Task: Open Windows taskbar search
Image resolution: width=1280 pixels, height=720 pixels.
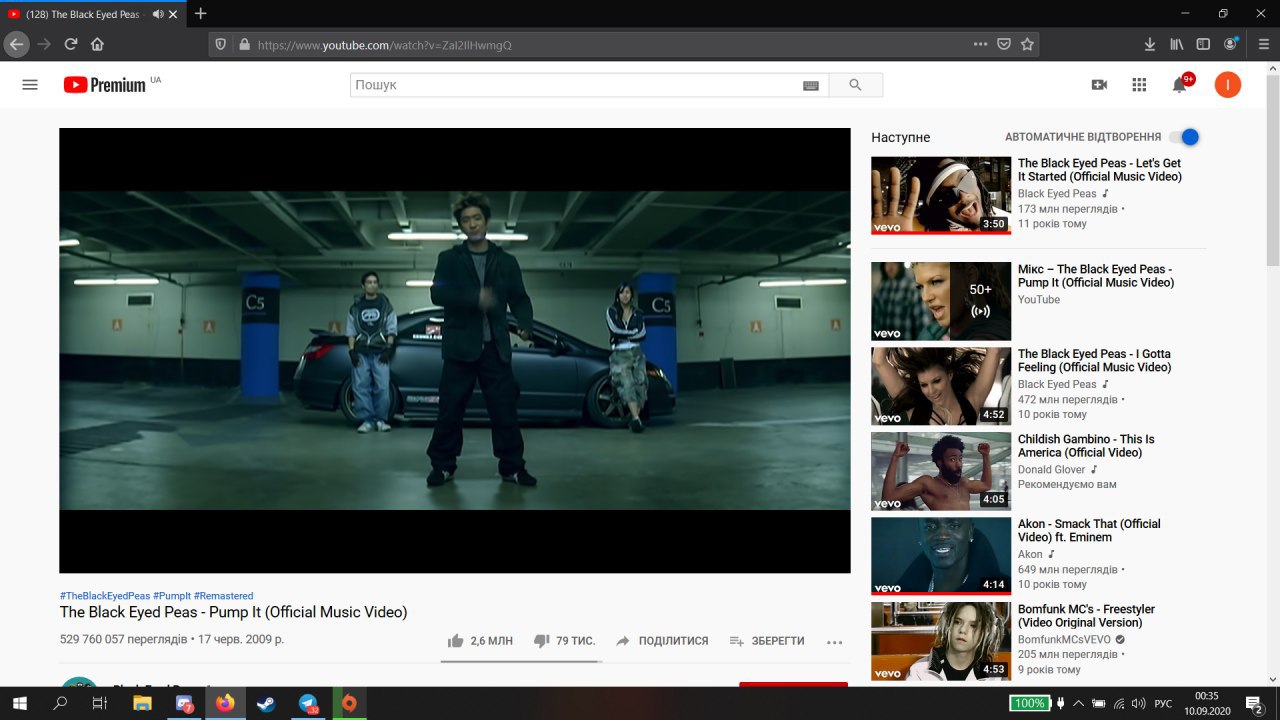Action: pos(60,703)
